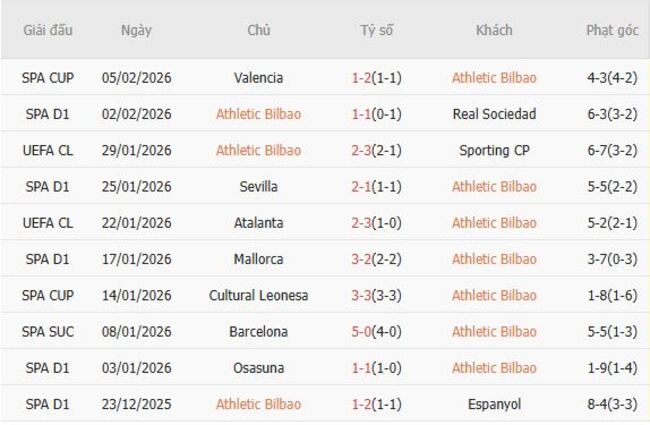
Task: Select the "Tỷ số" column header
Action: [376, 30]
